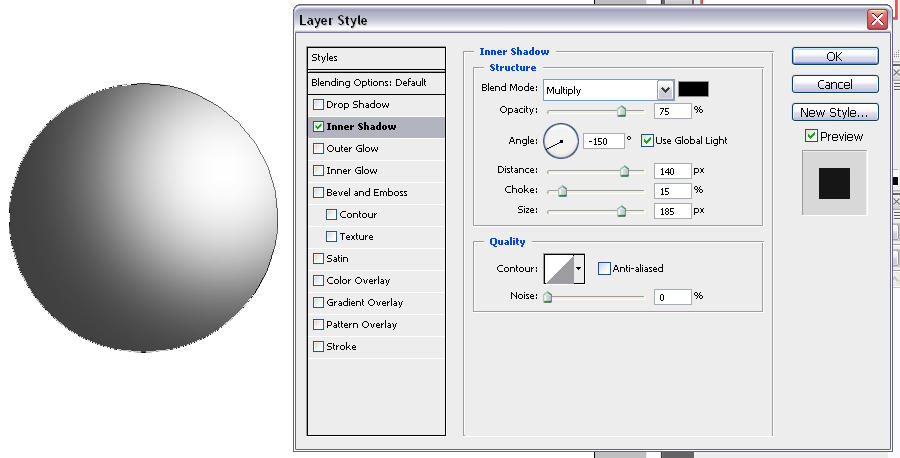Uncheck the Preview checkbox
This screenshot has height=458, width=900.
pyautogui.click(x=811, y=136)
